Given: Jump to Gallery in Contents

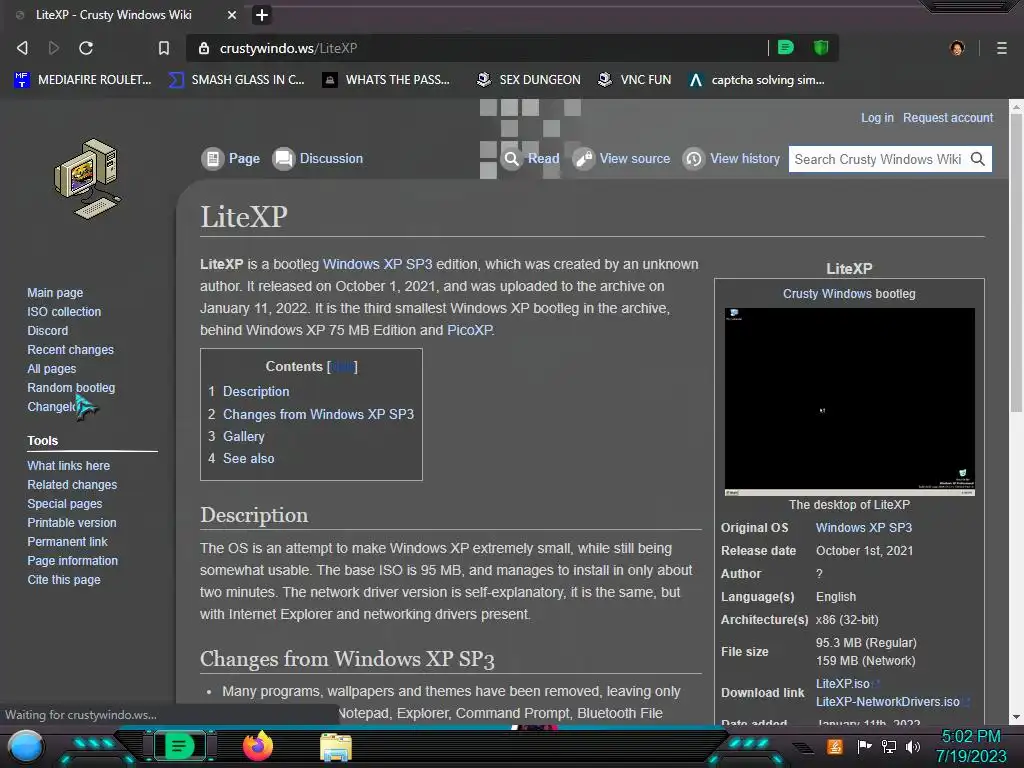Looking at the screenshot, I should pyautogui.click(x=244, y=436).
